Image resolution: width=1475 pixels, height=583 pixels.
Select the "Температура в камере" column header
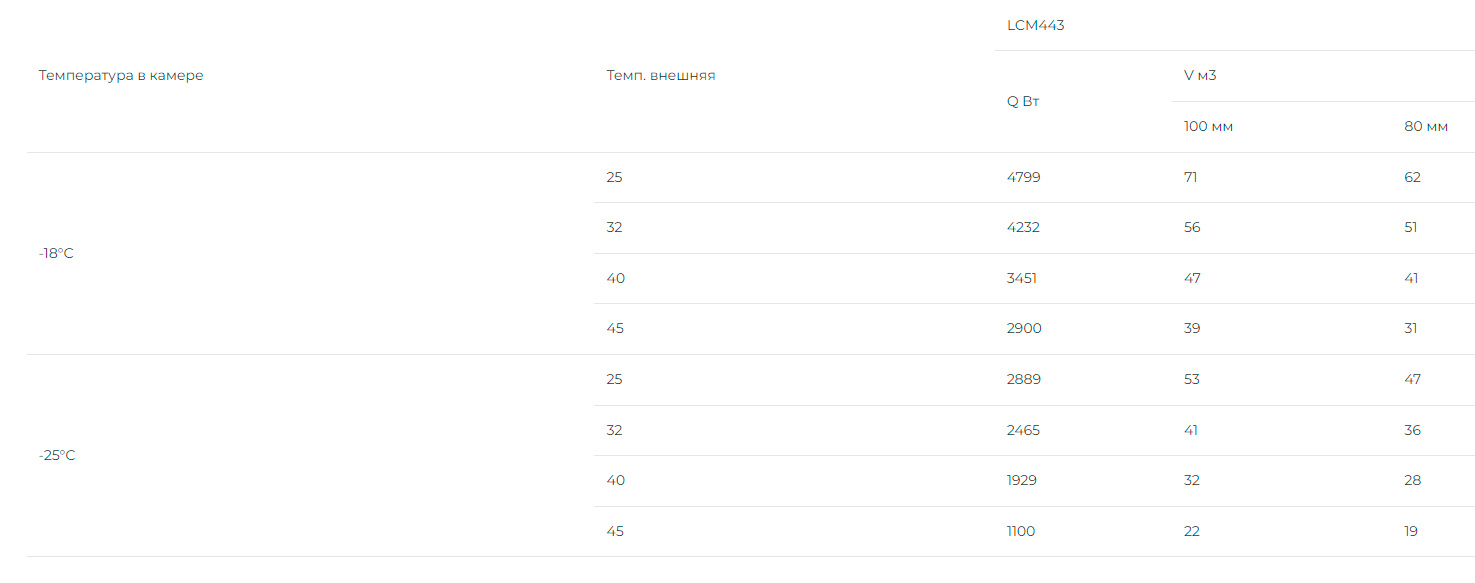121,76
